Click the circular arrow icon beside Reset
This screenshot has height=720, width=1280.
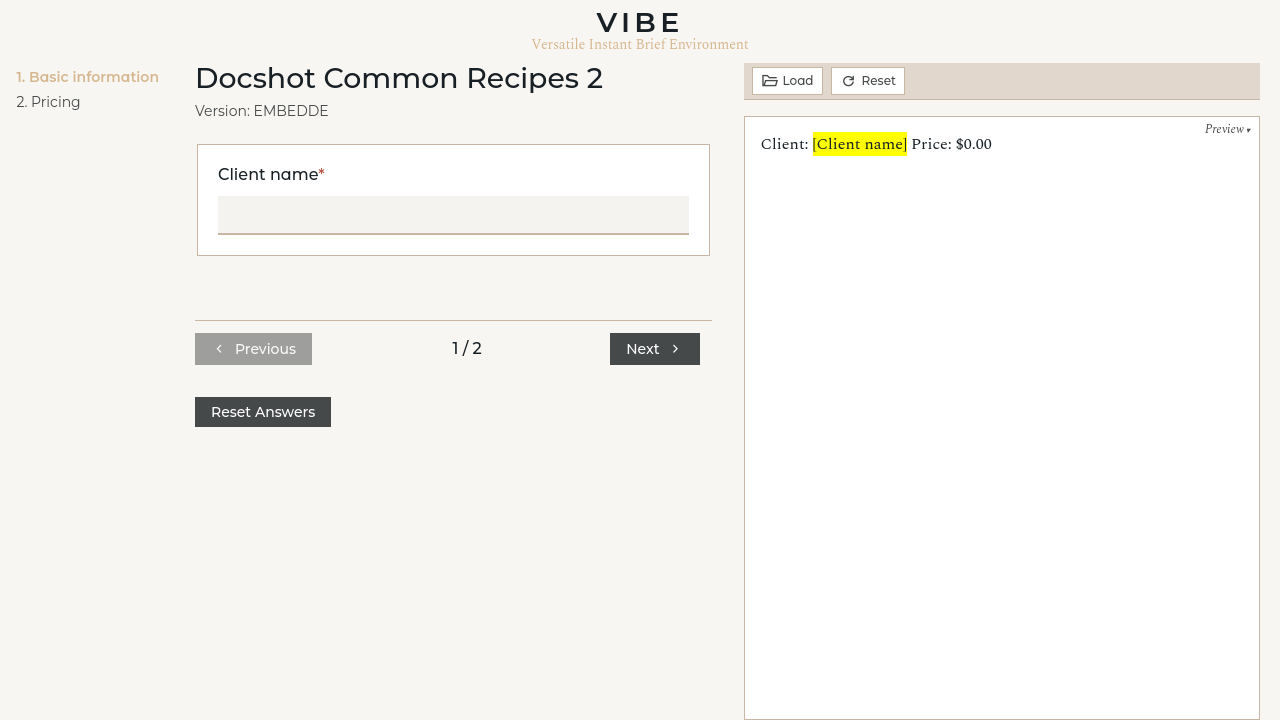848,81
